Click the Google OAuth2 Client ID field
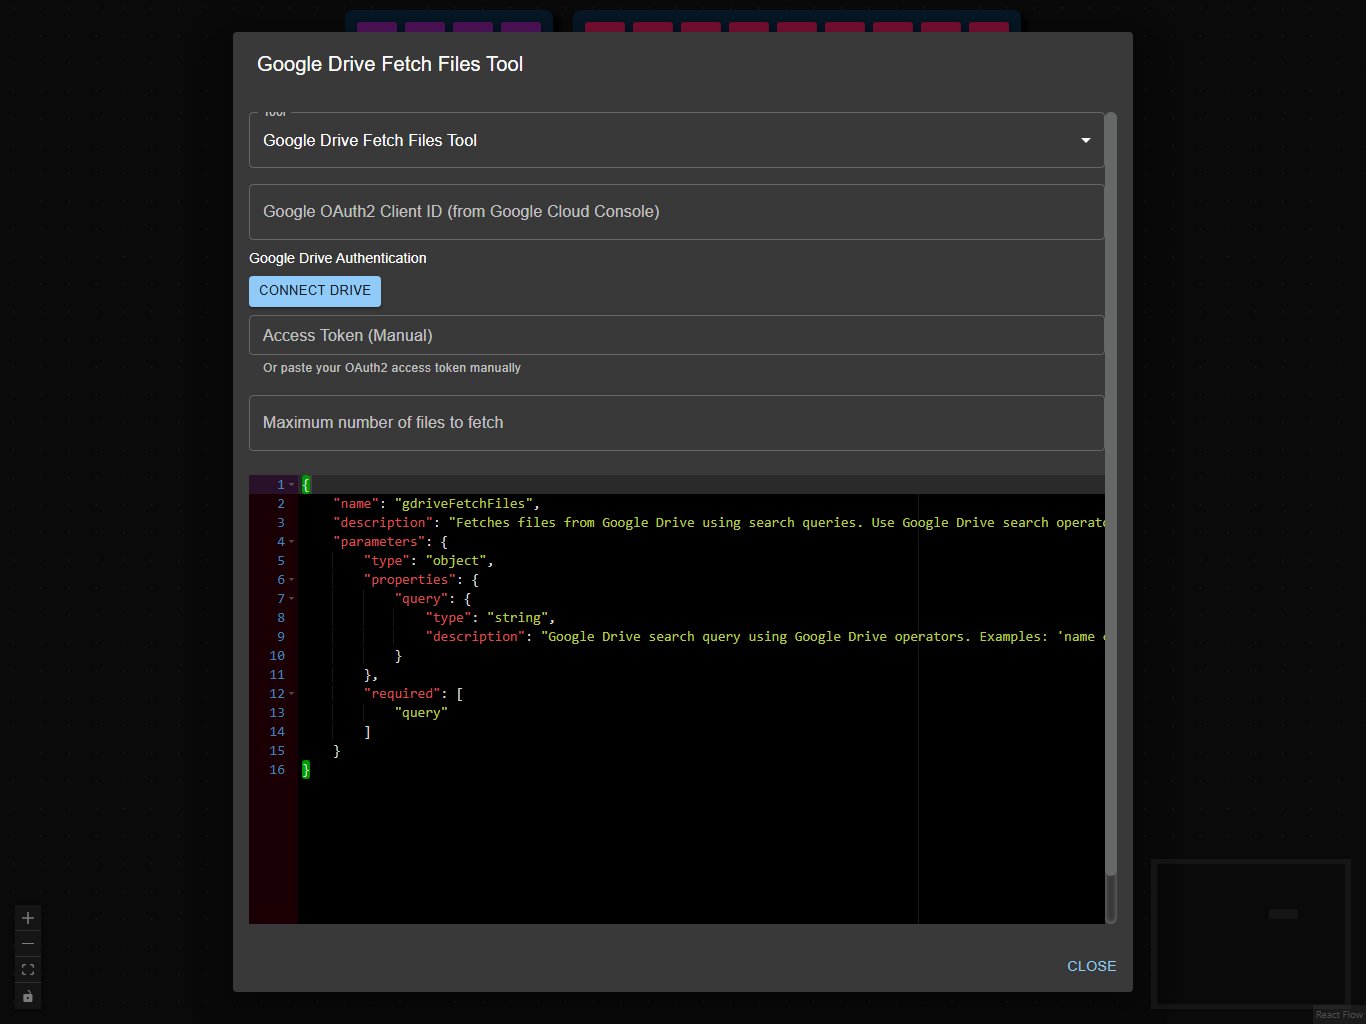Image resolution: width=1366 pixels, height=1024 pixels. click(676, 212)
